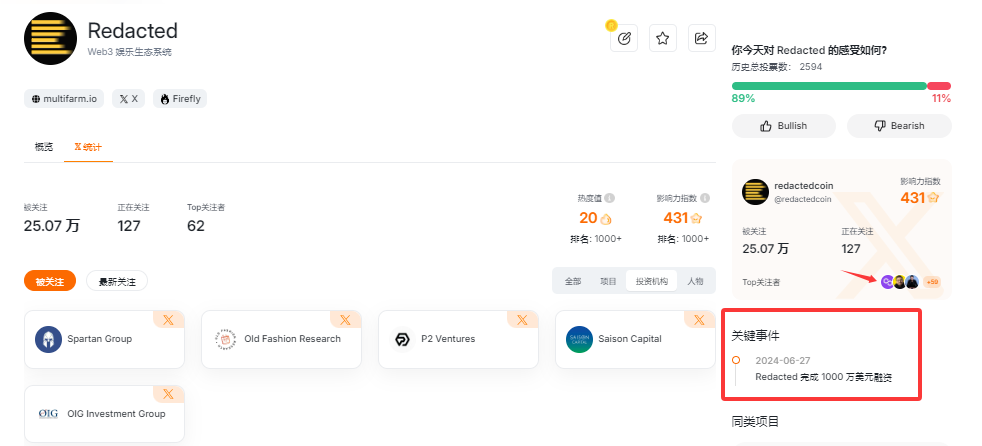Click the Saison Capital logo
This screenshot has width=982, height=446.
tap(579, 339)
